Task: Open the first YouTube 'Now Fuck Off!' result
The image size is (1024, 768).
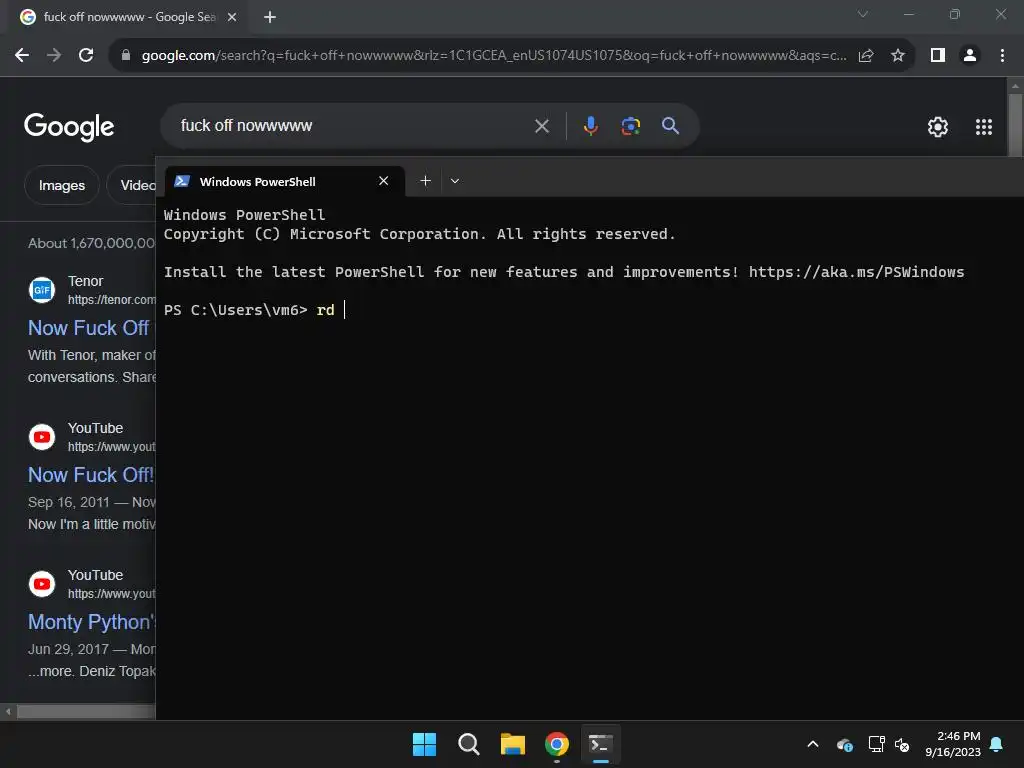Action: tap(91, 475)
